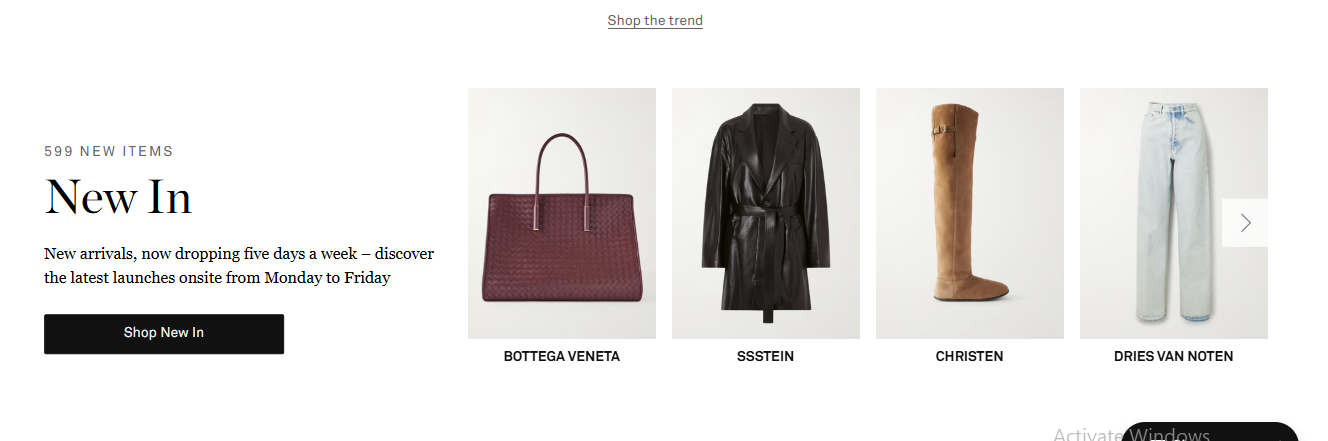
Task: Advance the New In carousel with the right chevron
Action: (x=1245, y=223)
